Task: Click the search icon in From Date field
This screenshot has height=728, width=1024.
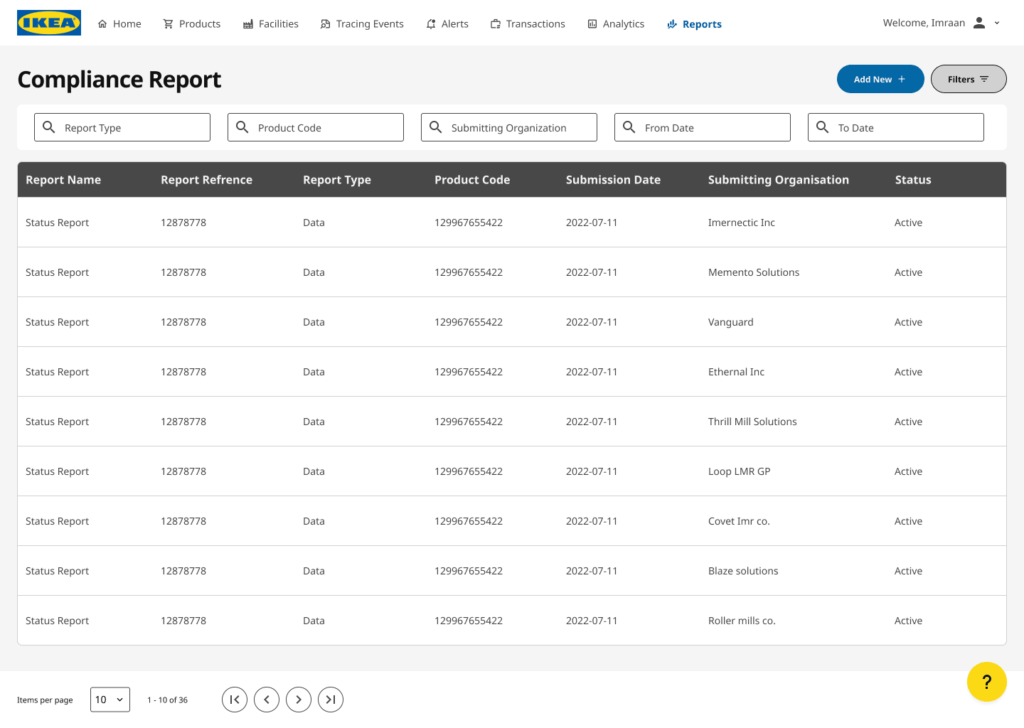Action: tap(629, 127)
